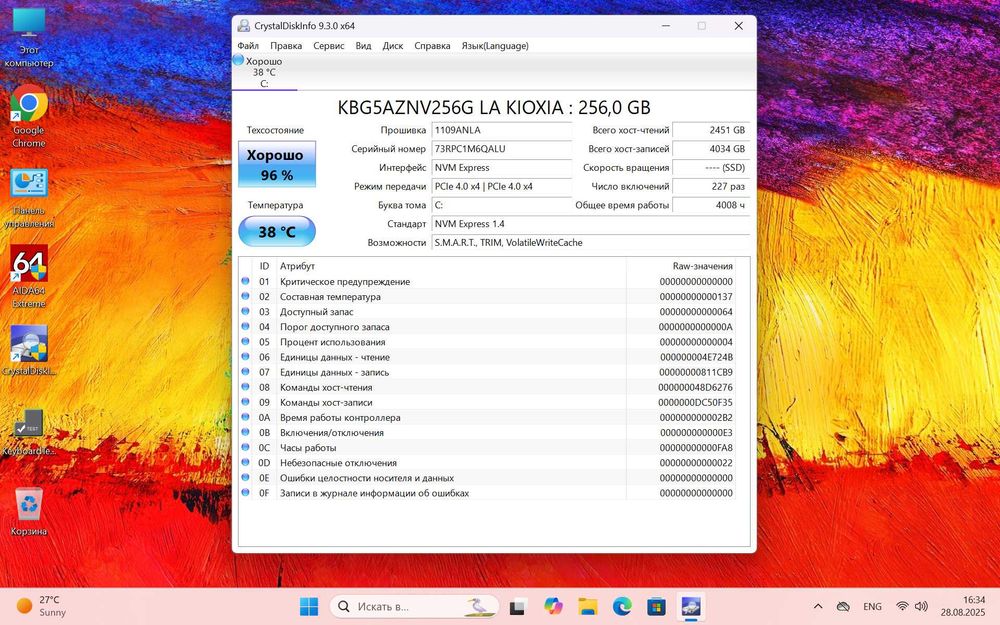
Task: Select row 05 Процент использования
Action: click(x=487, y=342)
